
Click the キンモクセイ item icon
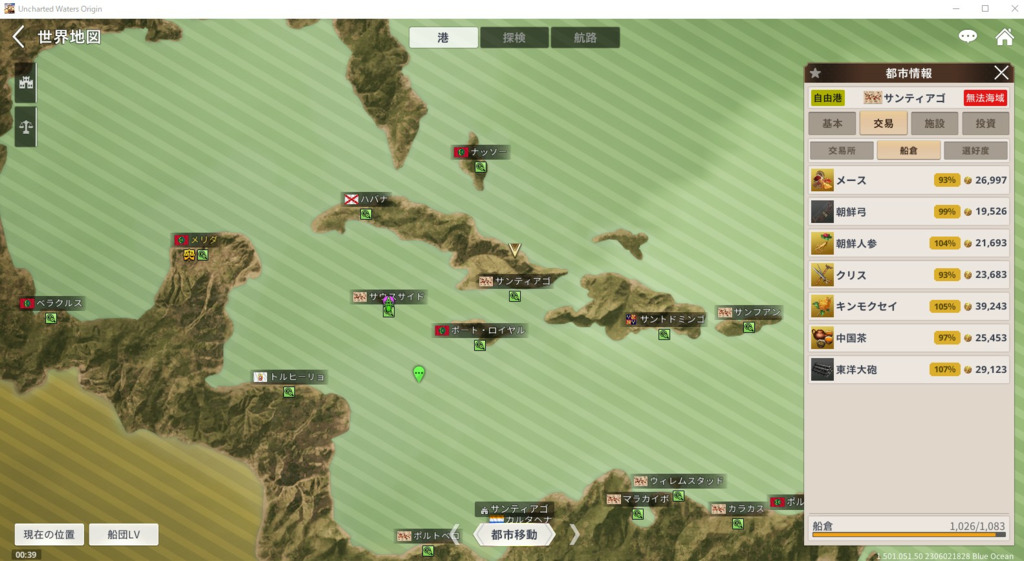point(822,306)
